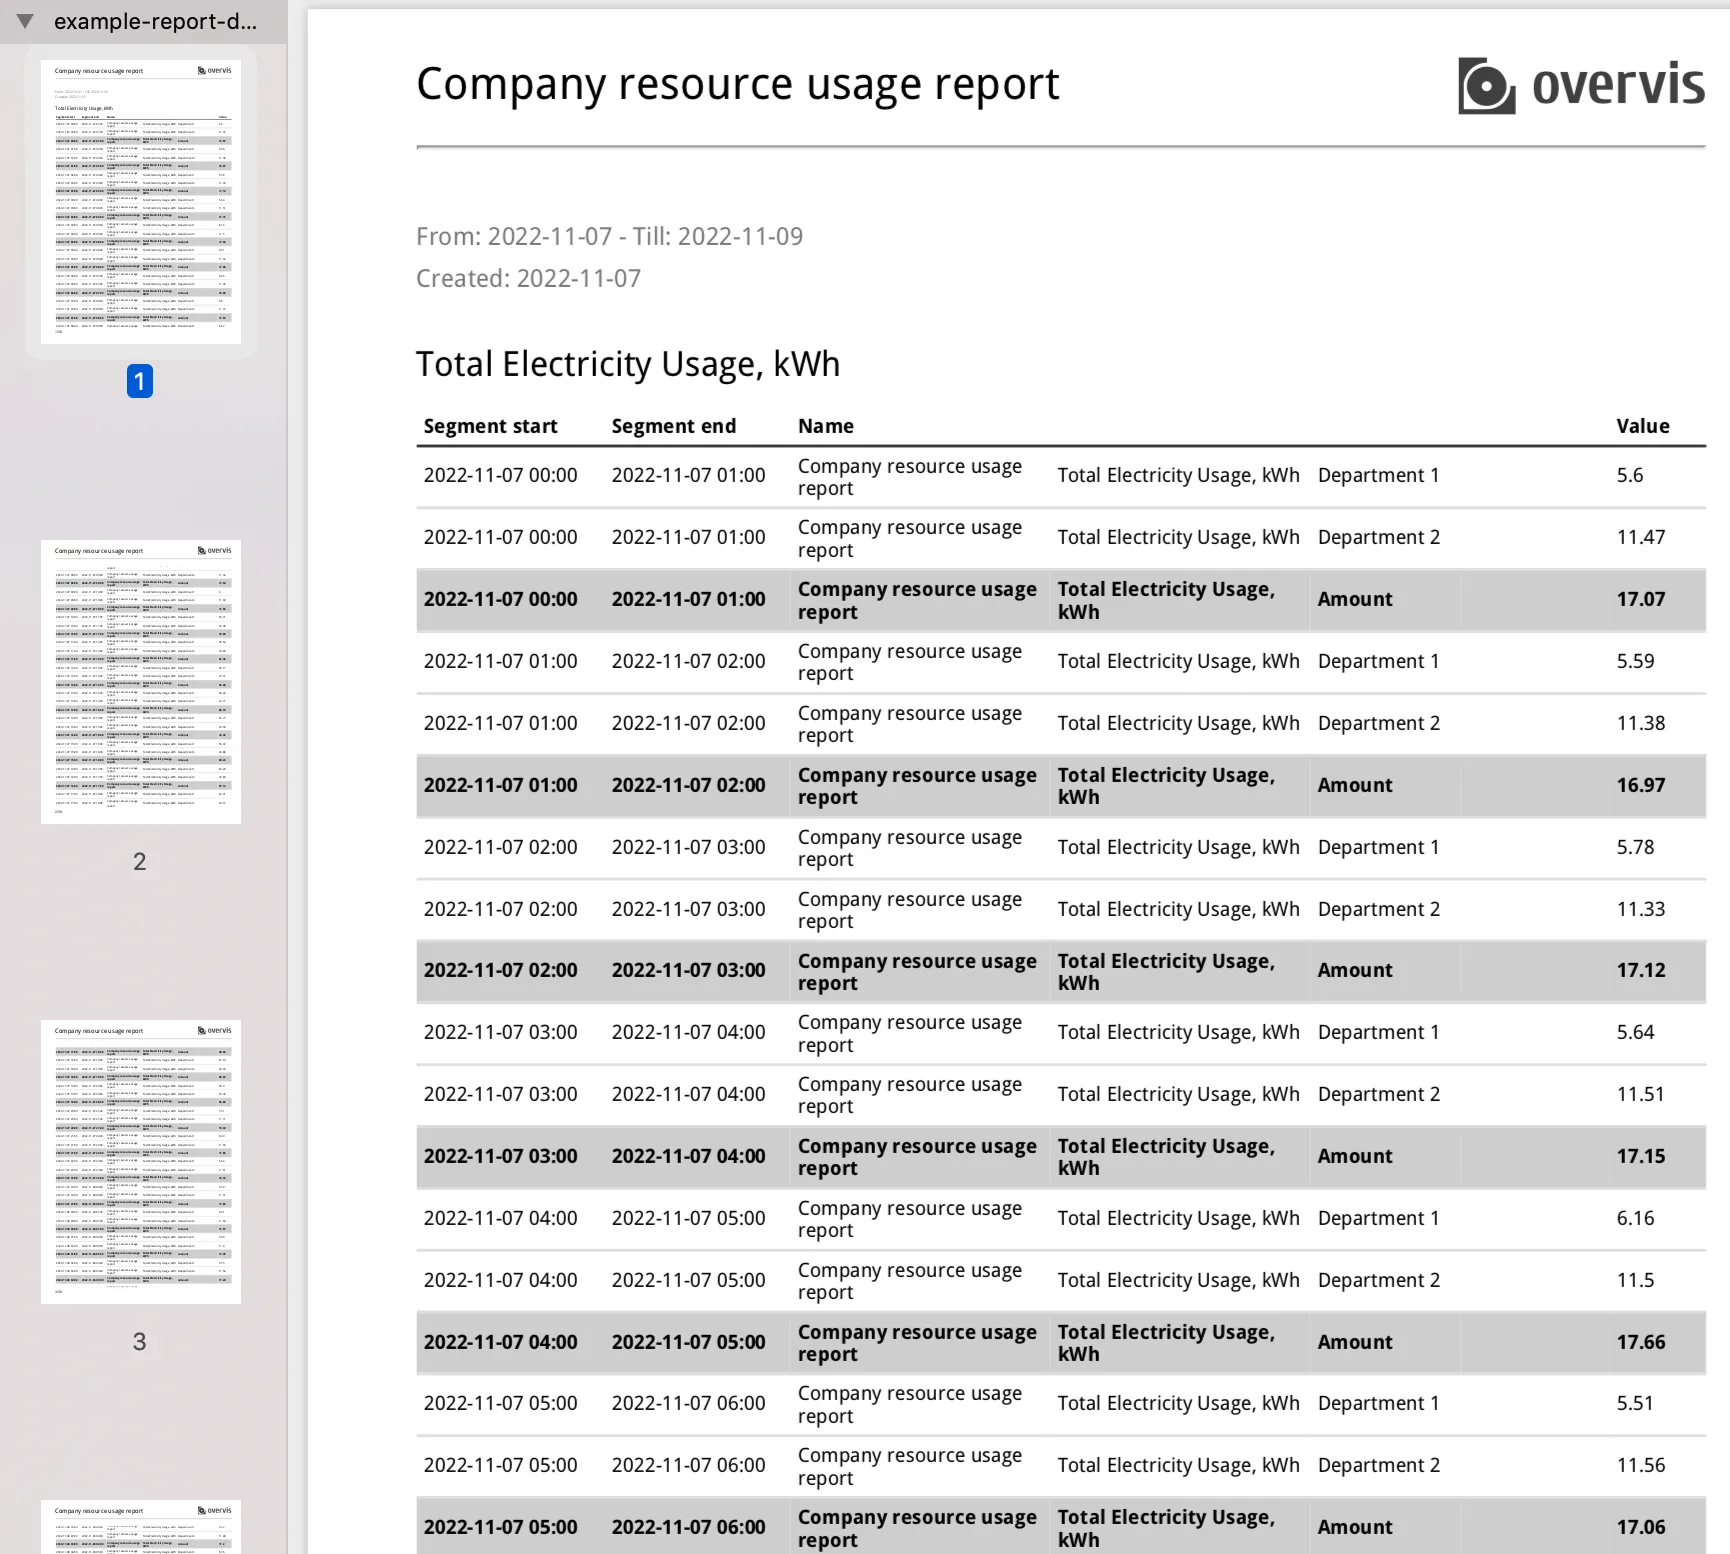Click segment end '2022-11-07 01:00' in 5.6 row
This screenshot has width=1730, height=1554.
click(x=688, y=475)
